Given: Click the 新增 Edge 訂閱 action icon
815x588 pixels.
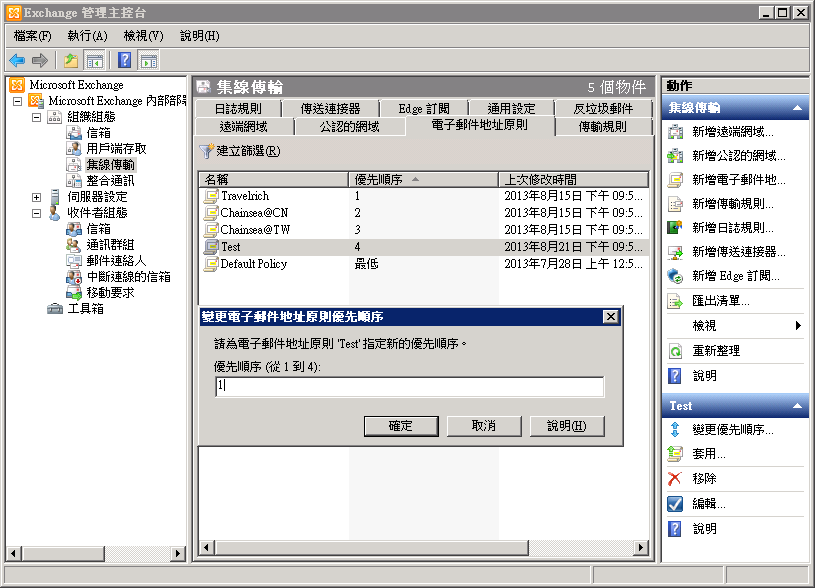Looking at the screenshot, I should 675,276.
